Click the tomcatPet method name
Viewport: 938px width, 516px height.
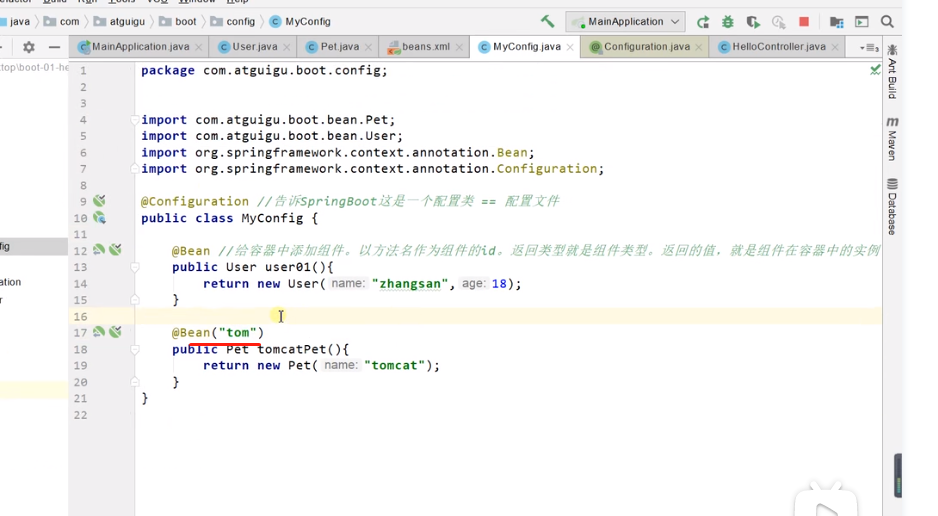click(292, 349)
